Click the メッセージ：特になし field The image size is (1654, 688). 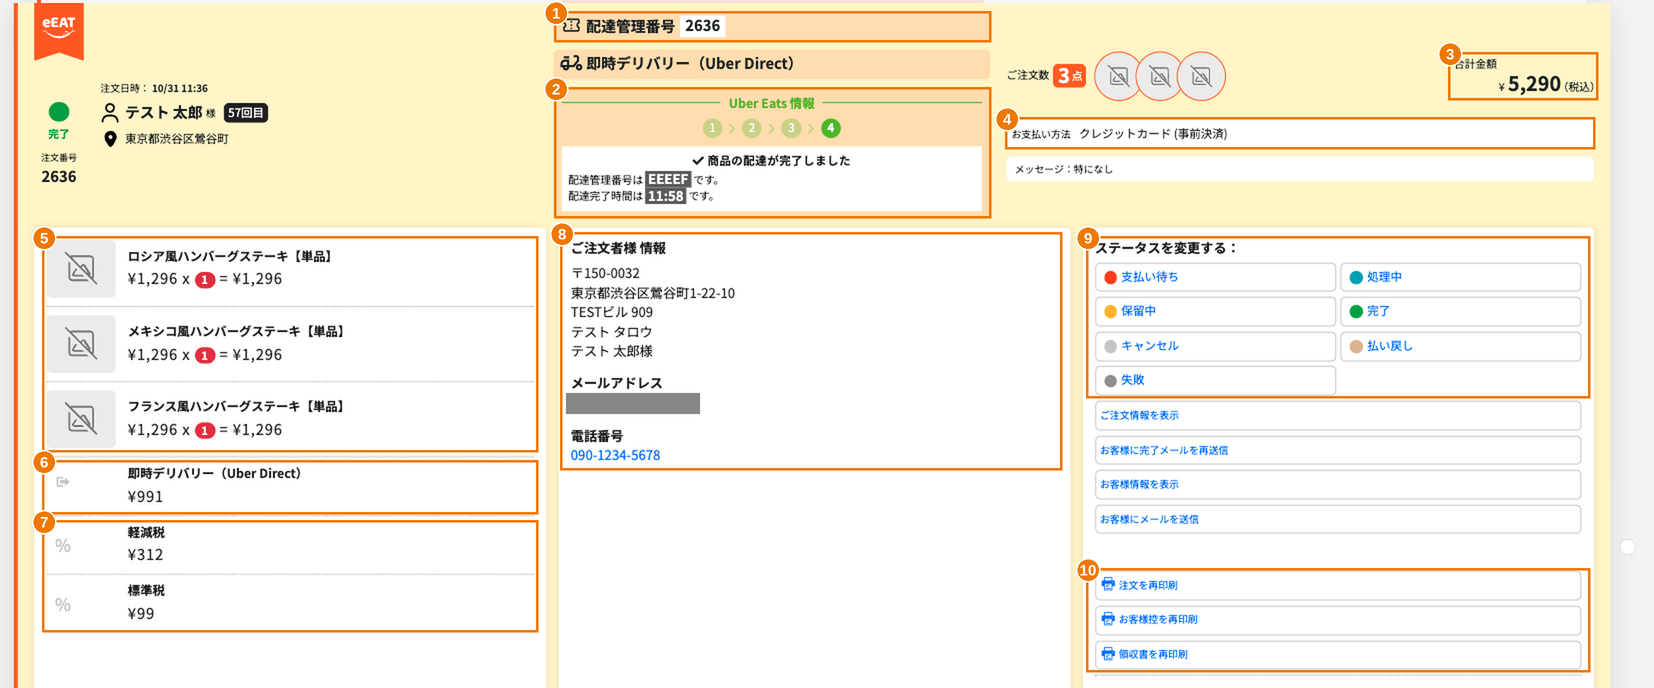point(1299,169)
